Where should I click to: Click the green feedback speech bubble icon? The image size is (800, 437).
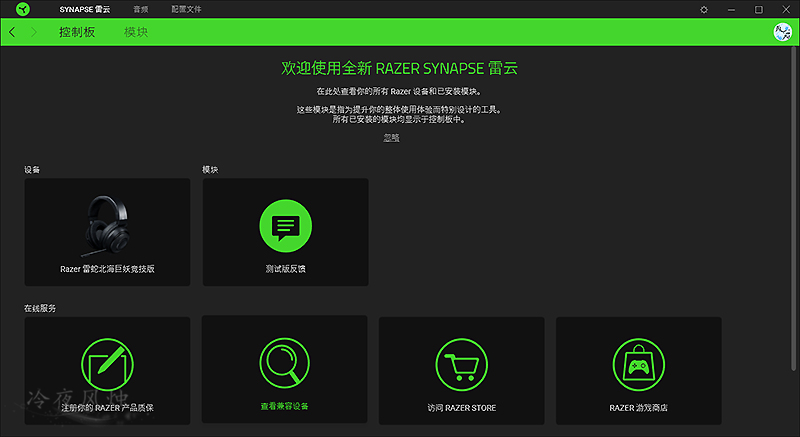click(x=286, y=226)
